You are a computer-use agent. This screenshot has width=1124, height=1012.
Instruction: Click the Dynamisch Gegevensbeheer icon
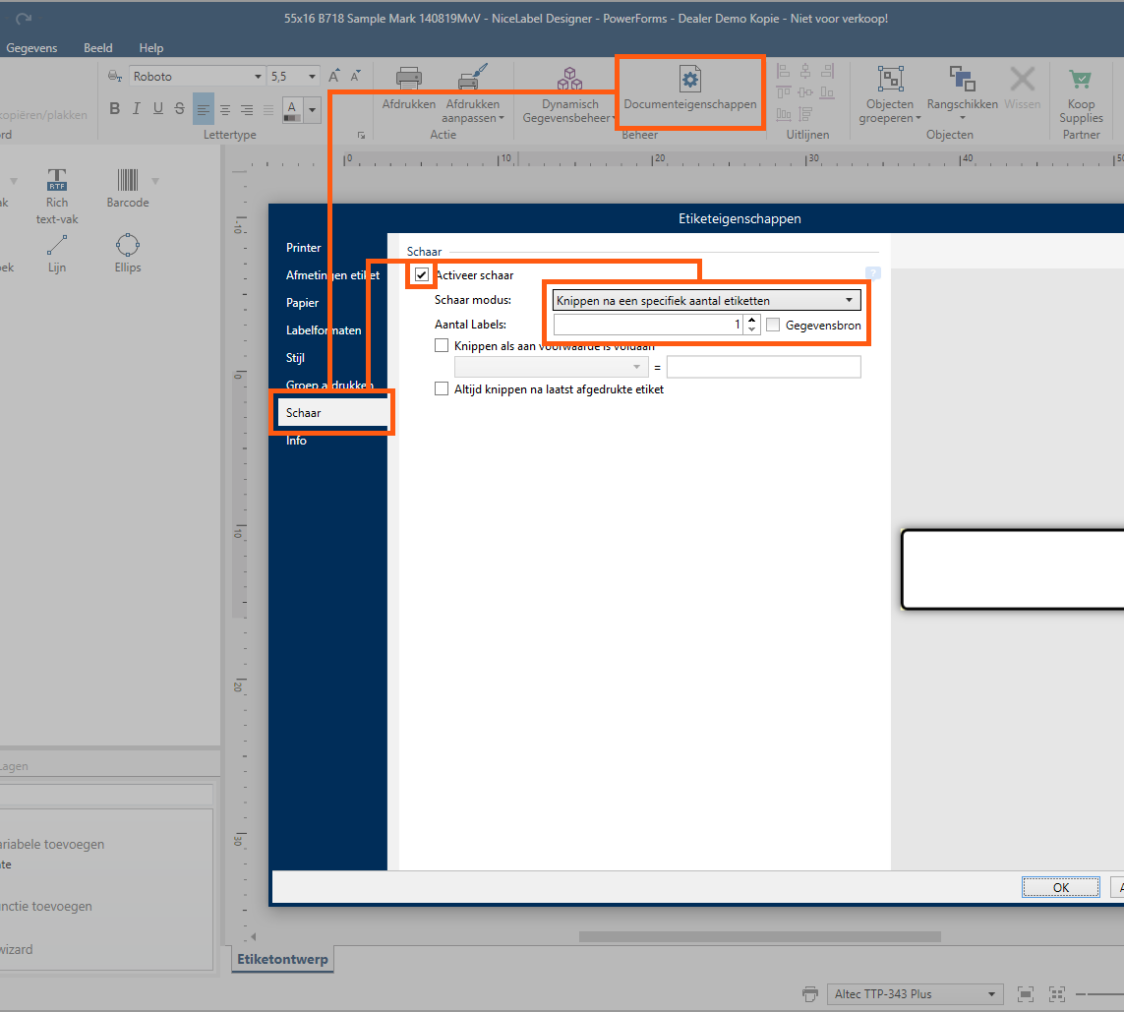570,79
